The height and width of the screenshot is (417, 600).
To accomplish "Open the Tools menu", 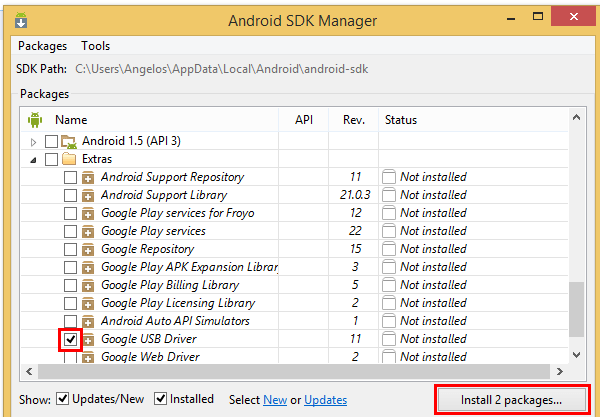I will [x=96, y=46].
